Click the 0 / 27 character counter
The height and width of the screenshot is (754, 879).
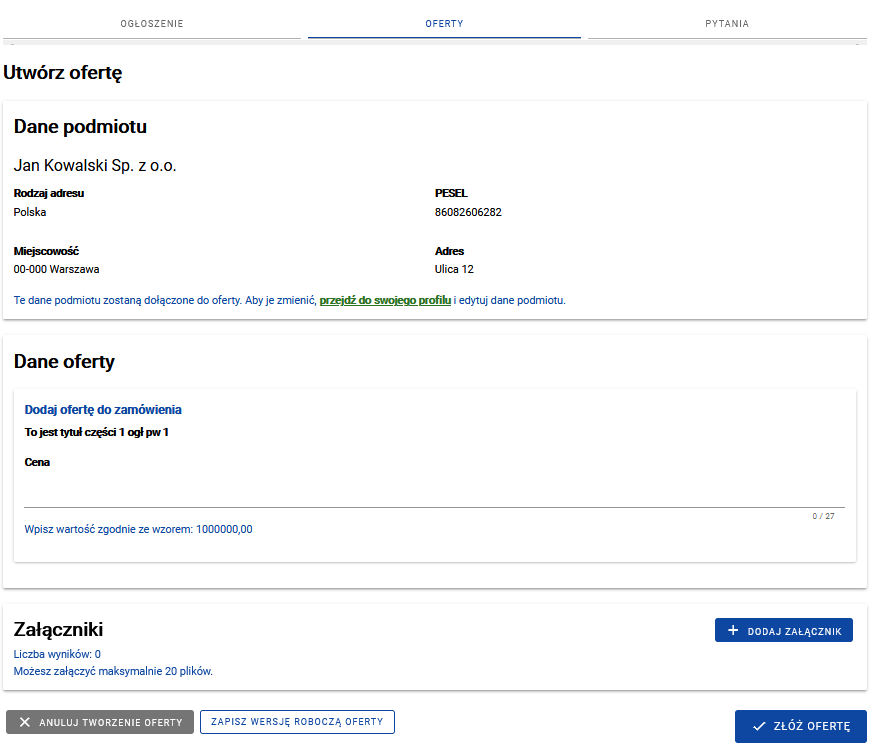pyautogui.click(x=823, y=517)
